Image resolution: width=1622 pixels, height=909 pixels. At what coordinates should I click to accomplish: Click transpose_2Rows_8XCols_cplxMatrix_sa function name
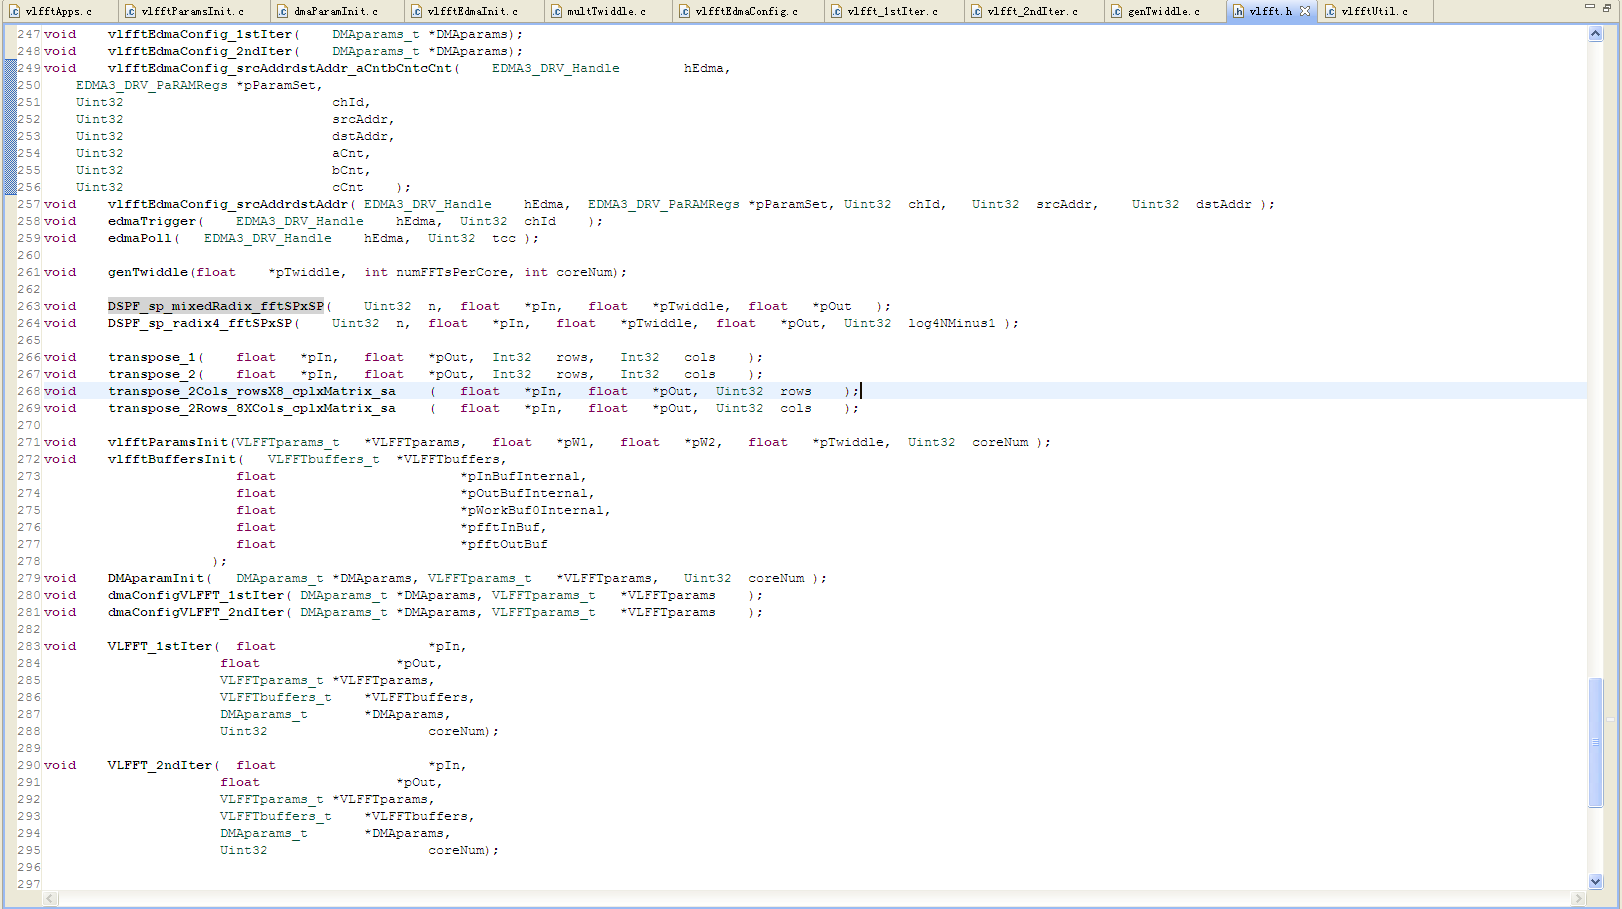tap(252, 408)
